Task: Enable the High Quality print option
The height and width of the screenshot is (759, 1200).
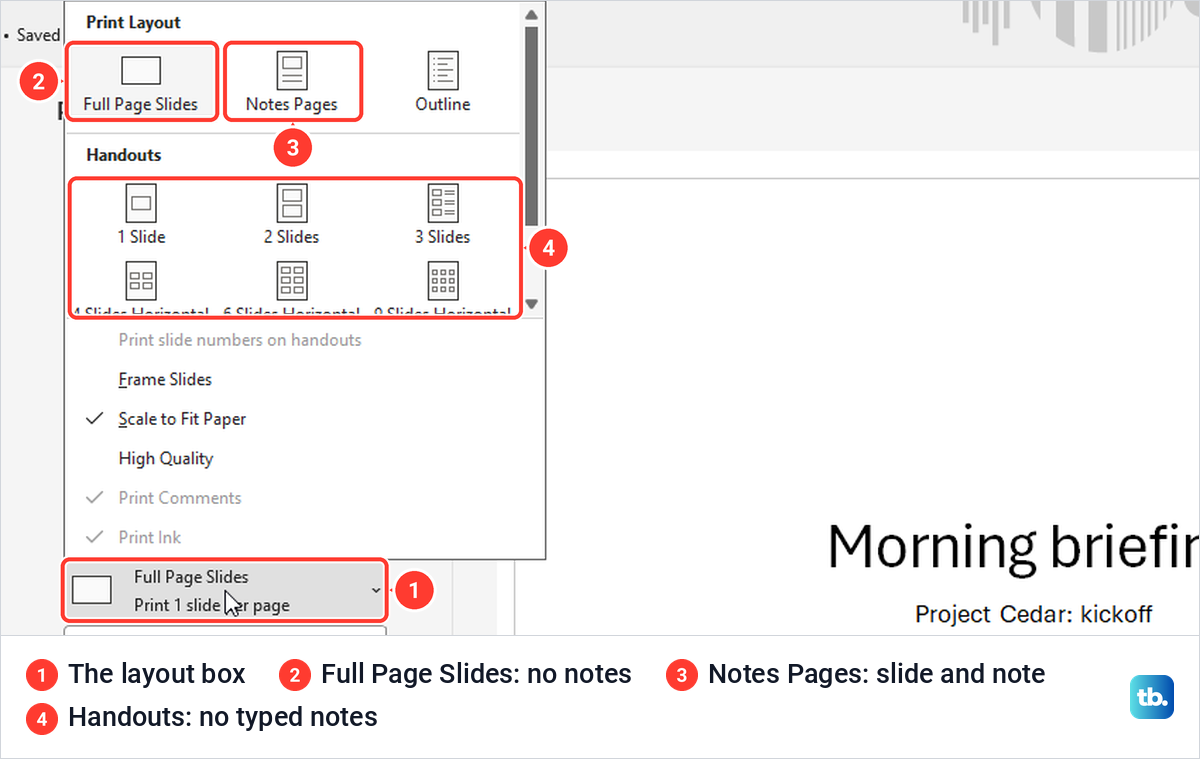Action: pyautogui.click(x=166, y=458)
